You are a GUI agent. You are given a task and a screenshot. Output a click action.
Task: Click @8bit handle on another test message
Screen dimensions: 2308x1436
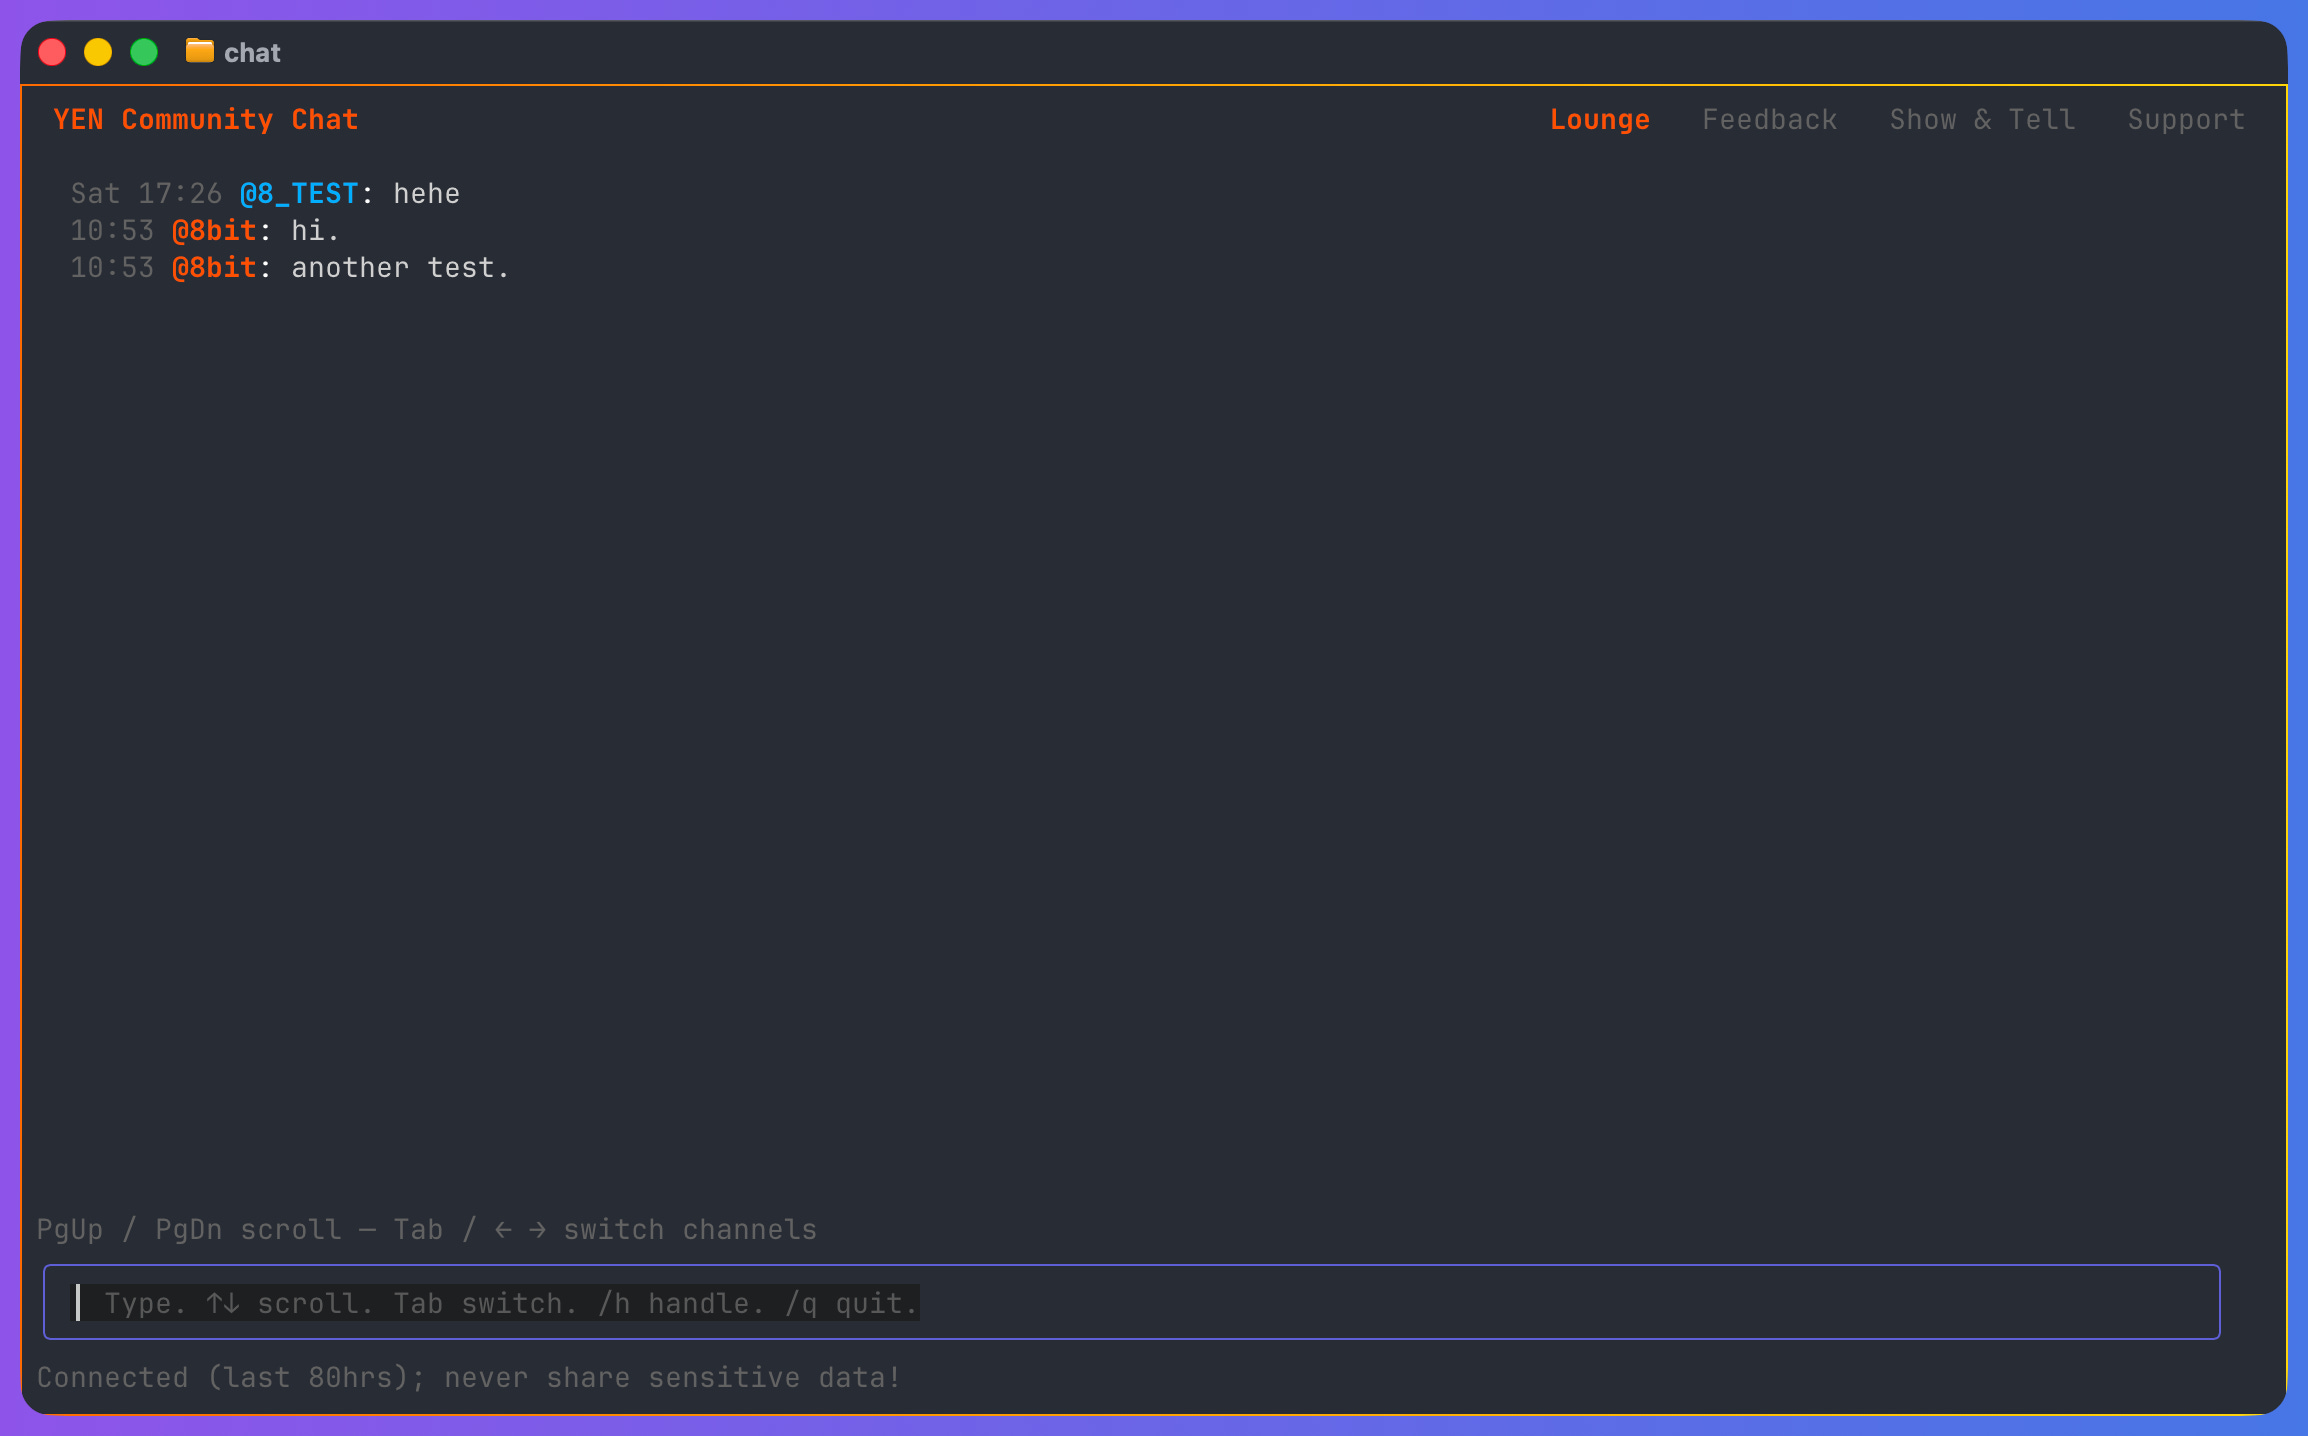point(214,268)
